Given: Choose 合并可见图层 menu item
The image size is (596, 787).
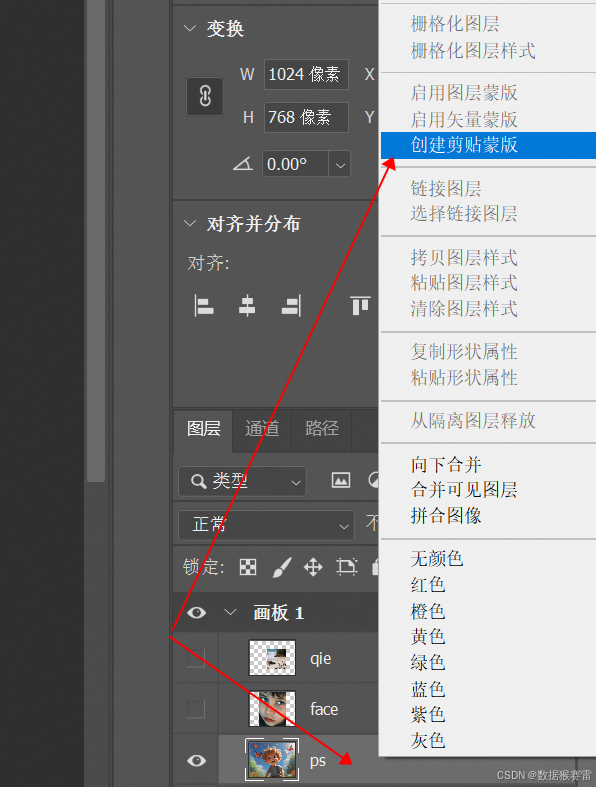Looking at the screenshot, I should click(464, 490).
